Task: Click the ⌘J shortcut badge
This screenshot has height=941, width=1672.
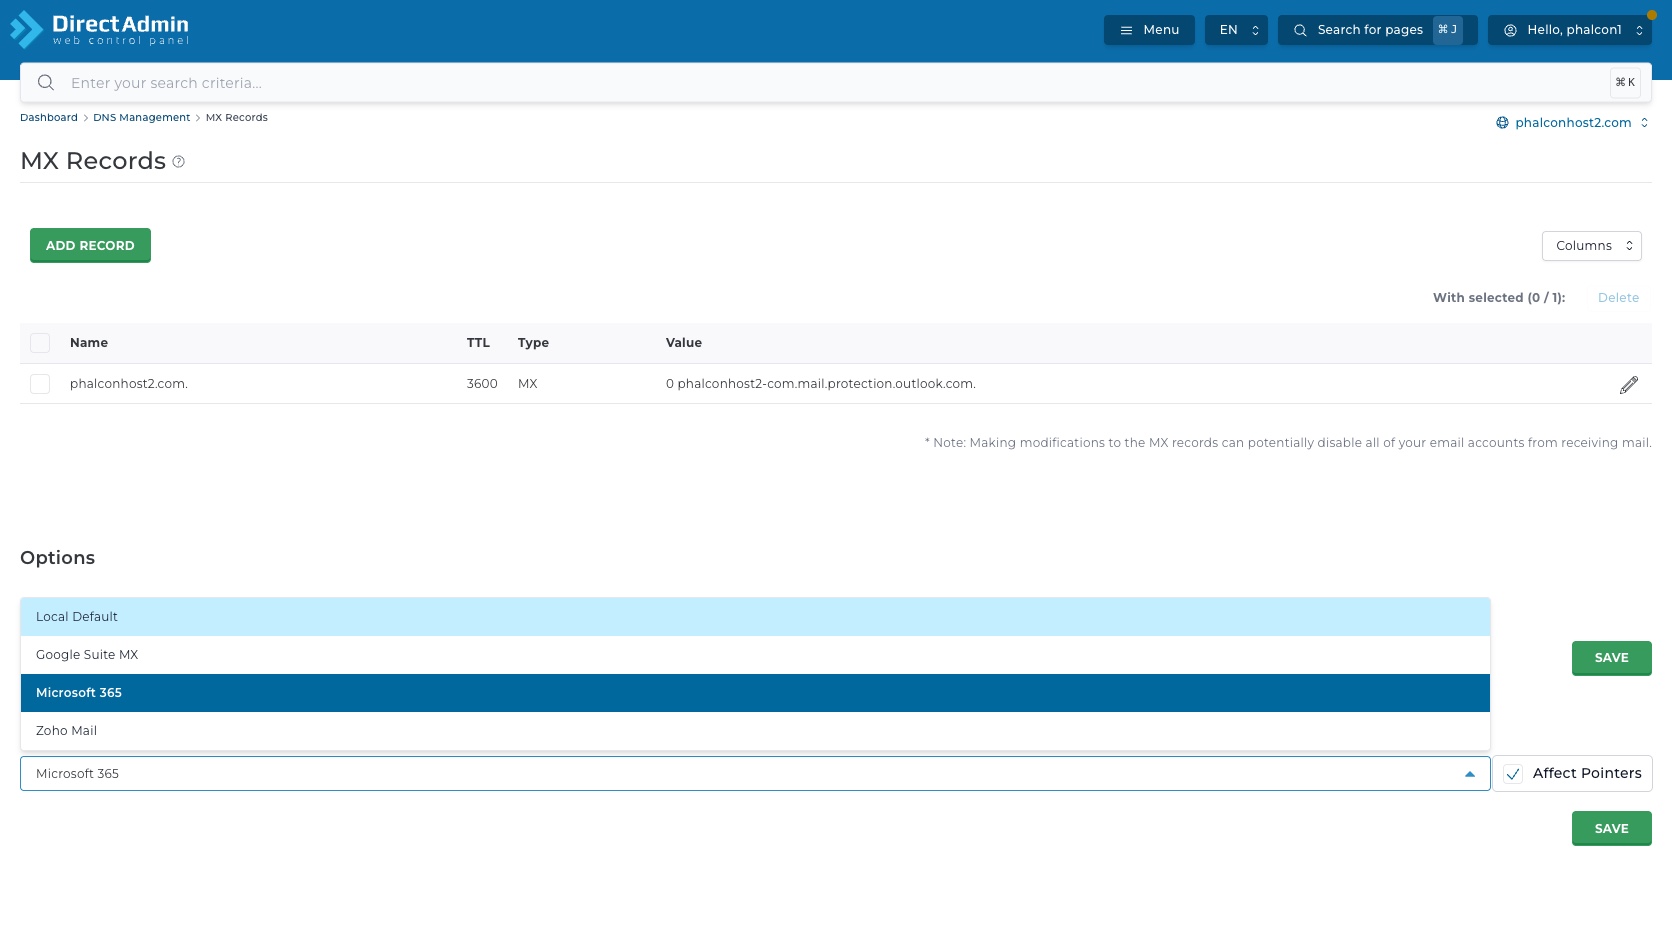Action: 1447,30
